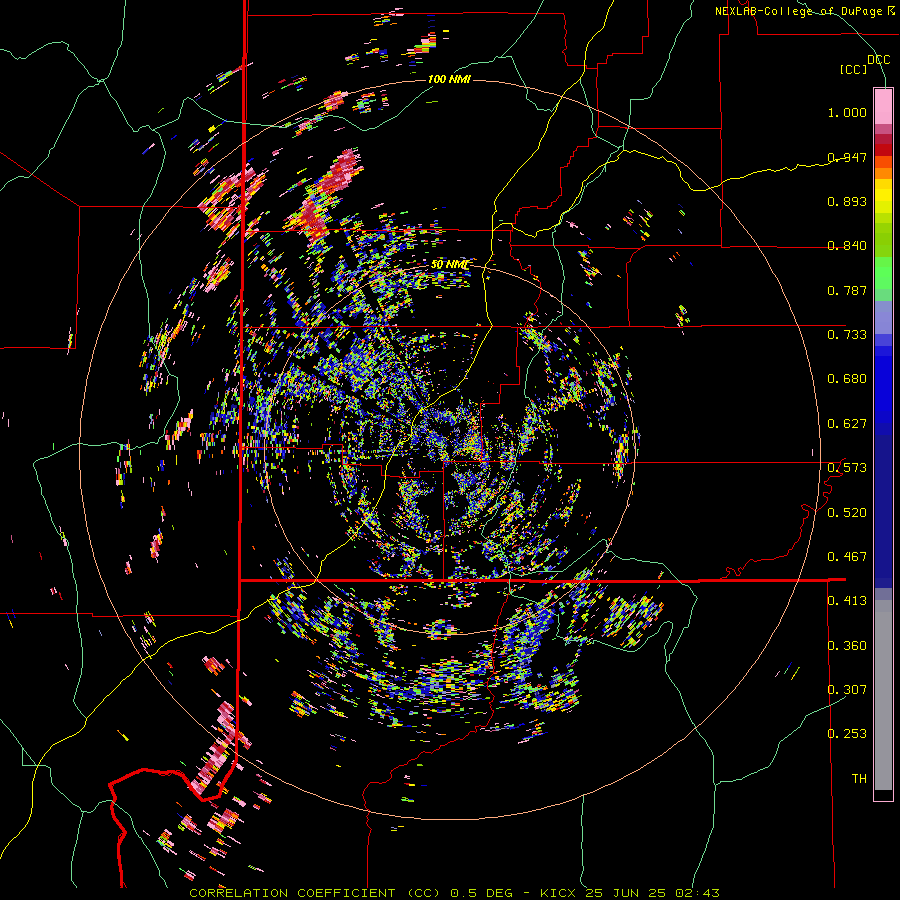Image resolution: width=900 pixels, height=900 pixels.
Task: Pick the bright green swatch near 0.787
Action: [x=883, y=273]
